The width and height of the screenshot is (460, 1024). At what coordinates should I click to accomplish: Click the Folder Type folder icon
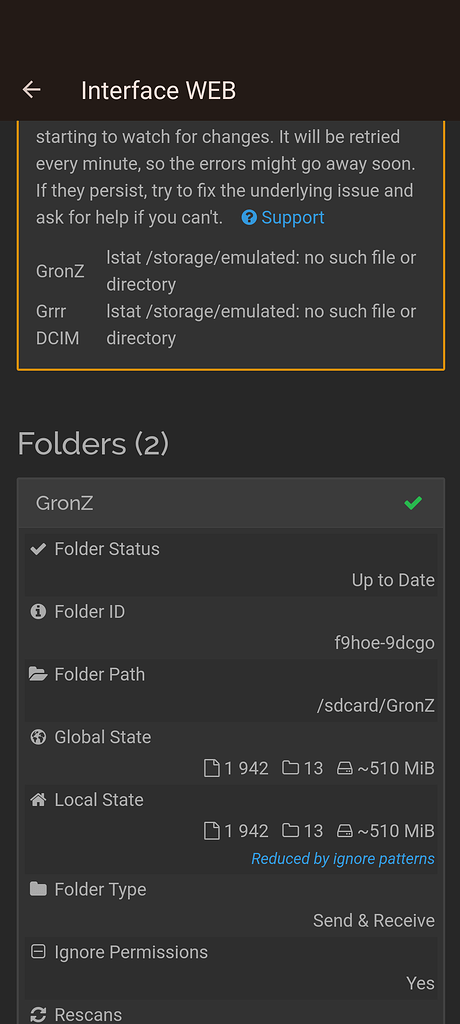39,889
